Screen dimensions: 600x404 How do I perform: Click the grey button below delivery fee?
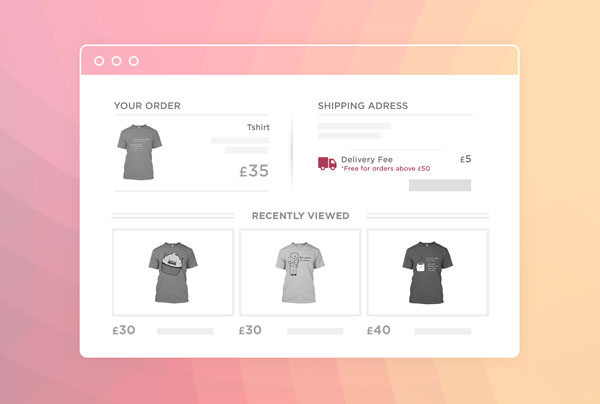coord(440,185)
